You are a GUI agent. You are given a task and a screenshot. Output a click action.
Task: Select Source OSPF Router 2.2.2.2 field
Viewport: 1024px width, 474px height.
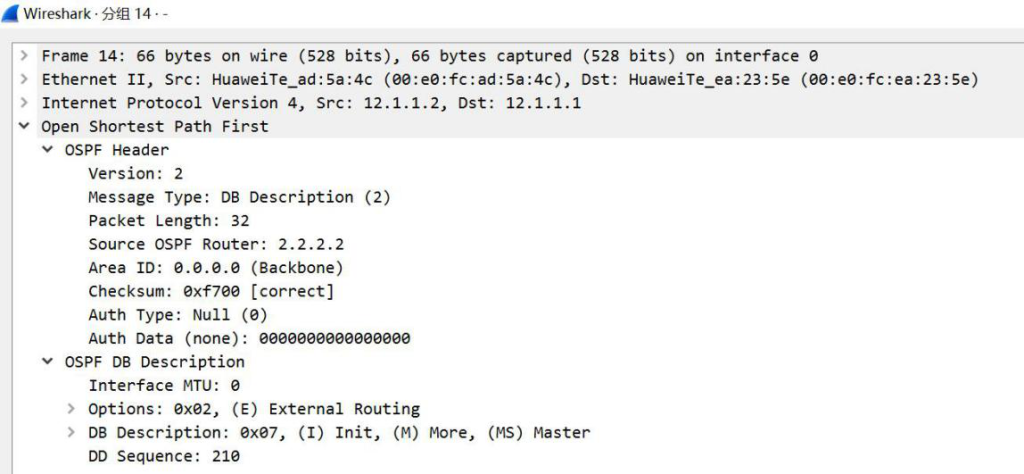(x=216, y=244)
